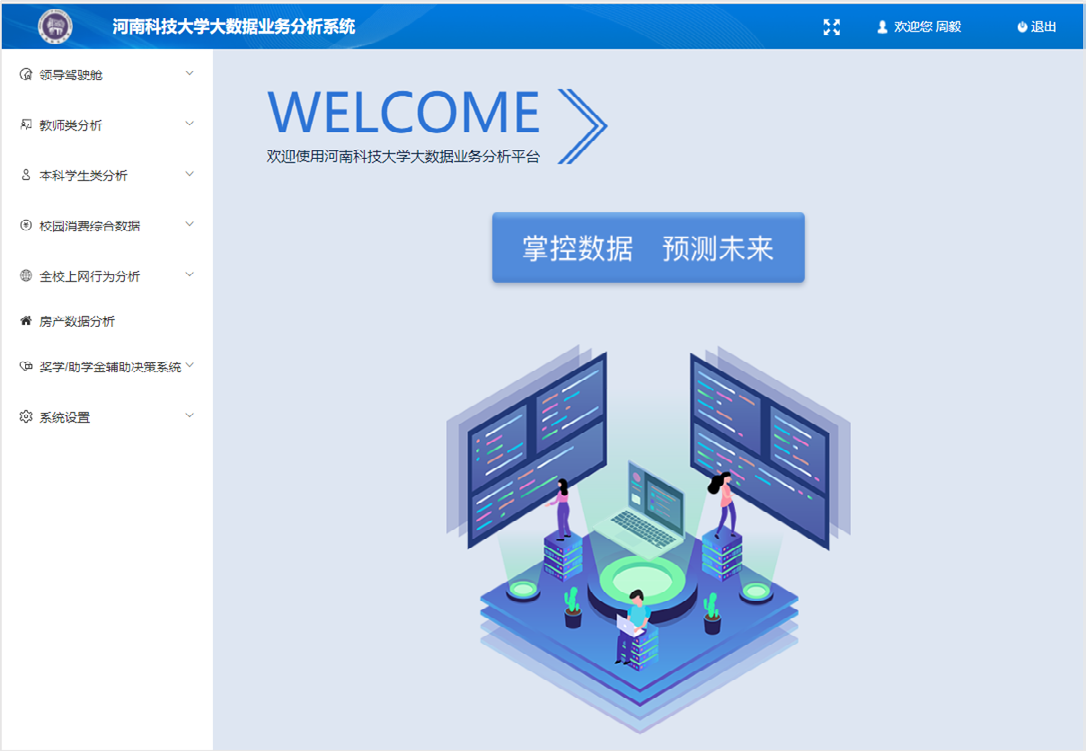Click the user profile icon
The width and height of the screenshot is (1086, 751).
(x=882, y=27)
